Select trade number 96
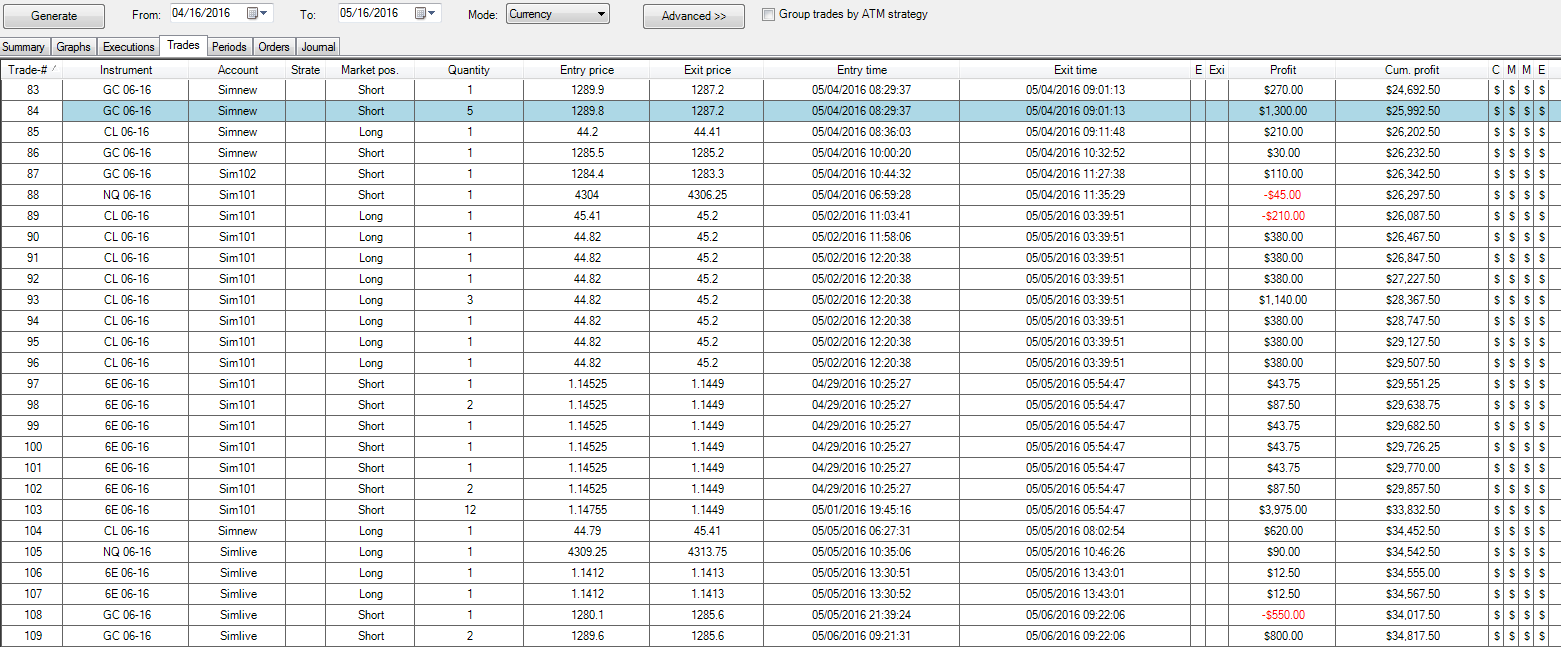This screenshot has height=647, width=1561. (x=32, y=363)
